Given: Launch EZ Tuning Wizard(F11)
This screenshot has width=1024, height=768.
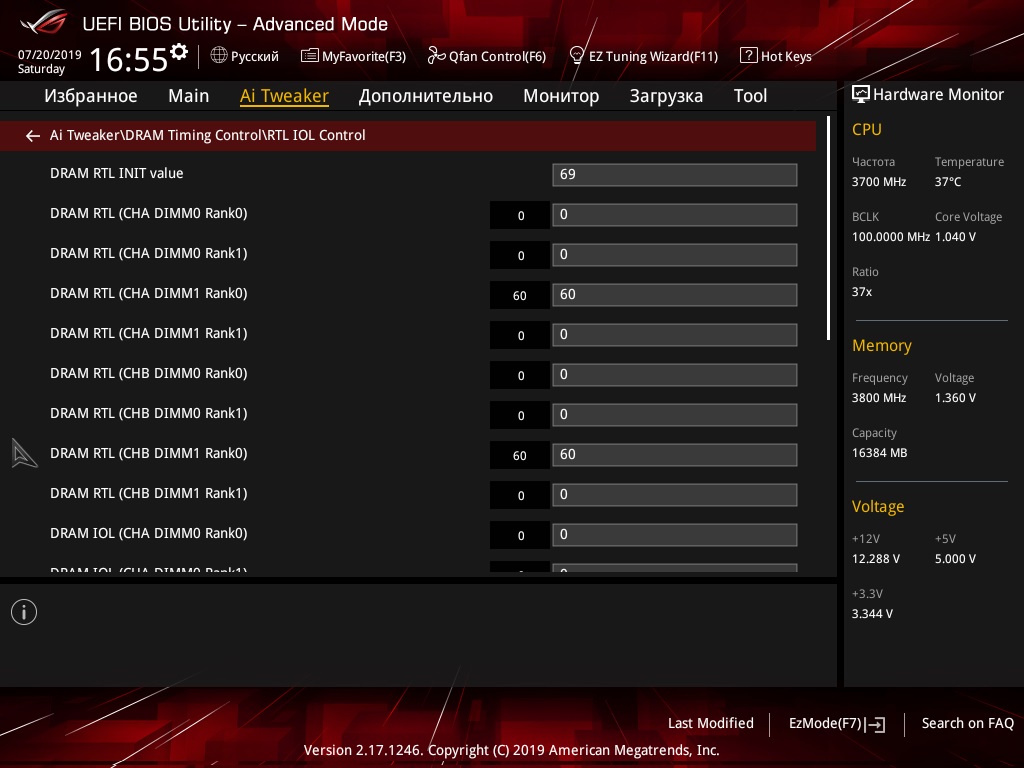Looking at the screenshot, I should click(653, 57).
